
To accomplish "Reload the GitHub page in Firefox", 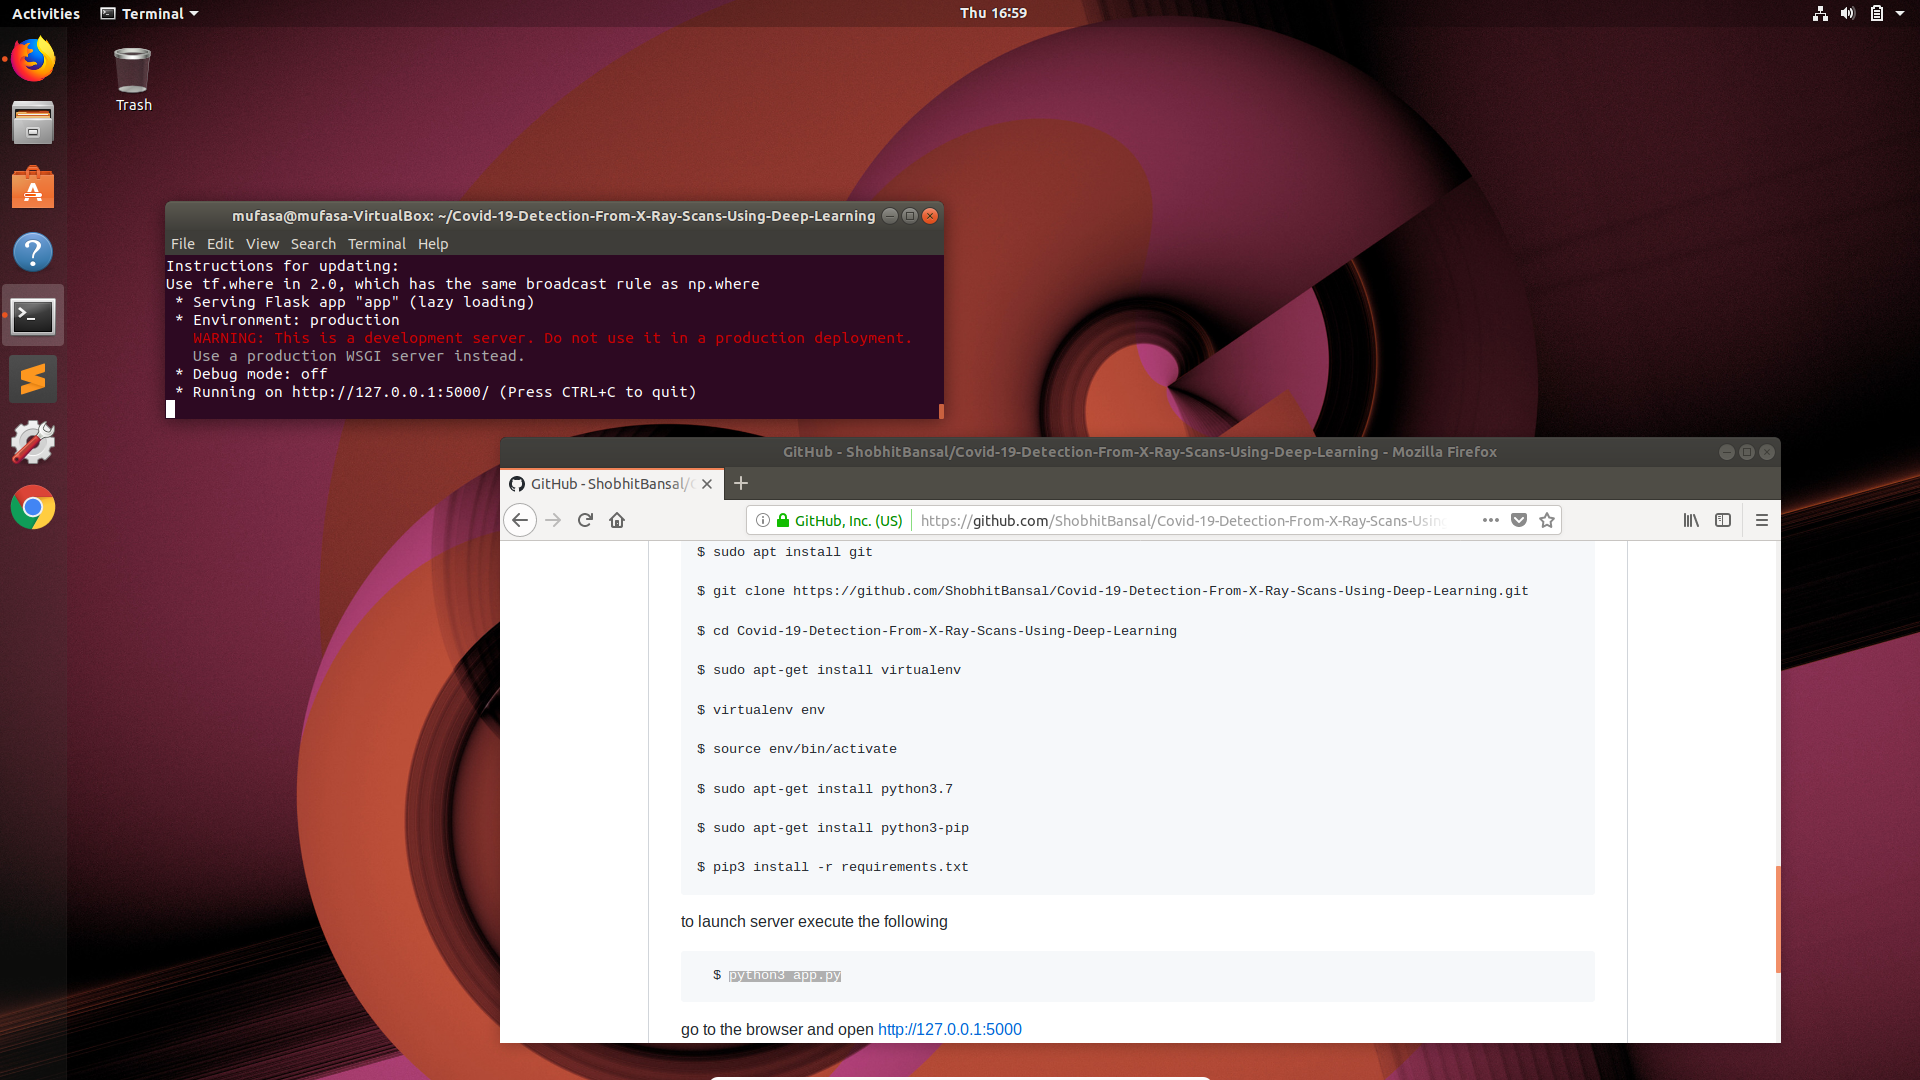I will point(585,520).
